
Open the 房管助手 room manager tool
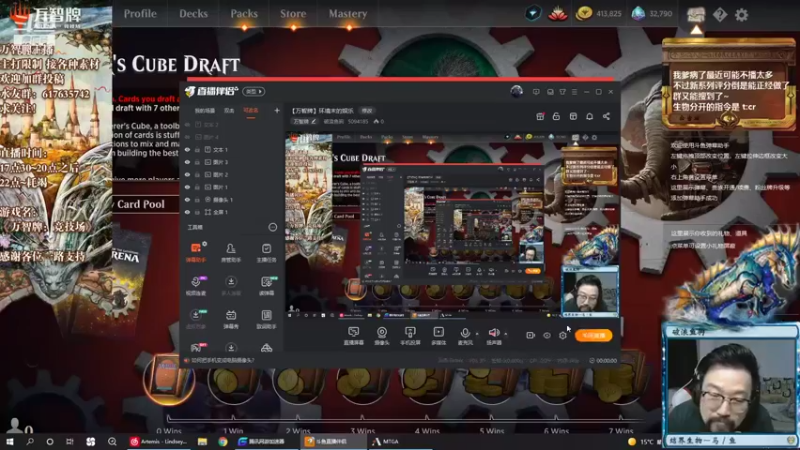(231, 252)
